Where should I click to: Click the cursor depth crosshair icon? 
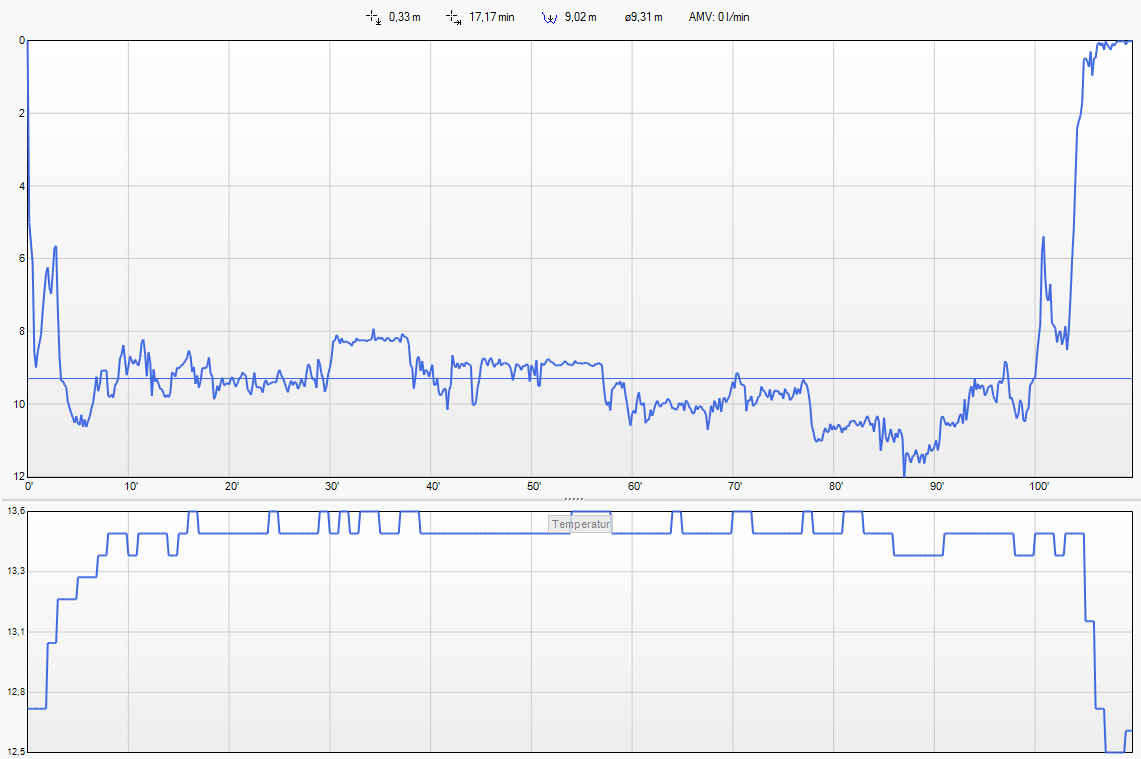(374, 17)
